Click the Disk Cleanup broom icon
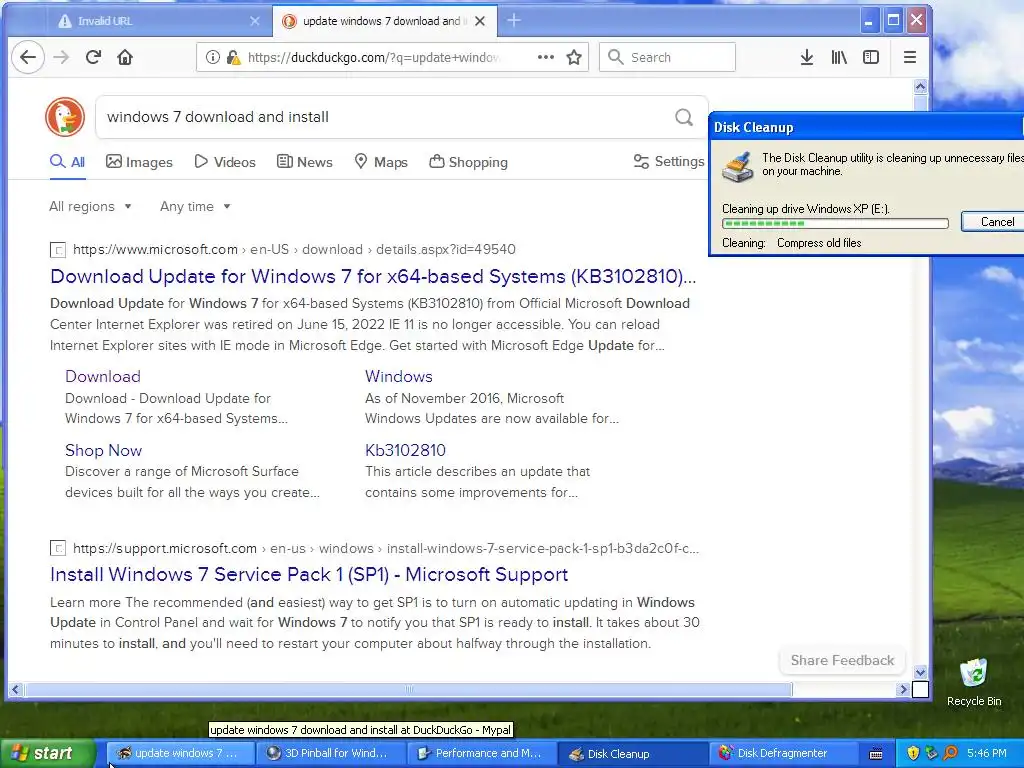Image resolution: width=1024 pixels, height=768 pixels. pyautogui.click(x=737, y=167)
